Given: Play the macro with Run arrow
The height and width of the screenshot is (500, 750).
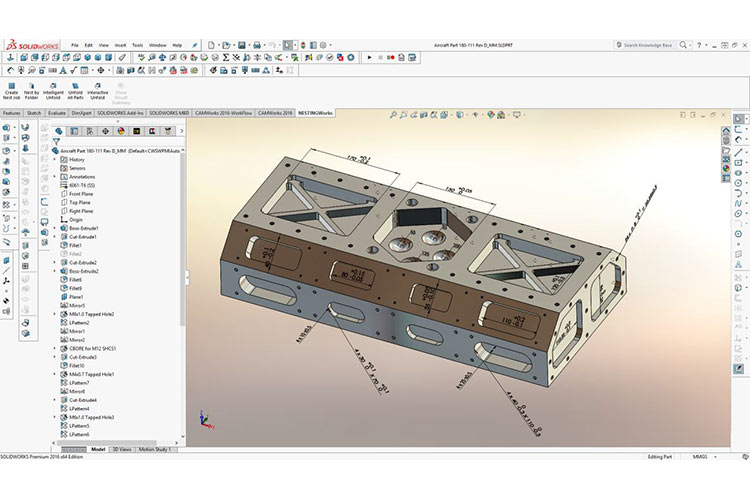Looking at the screenshot, I should pyautogui.click(x=369, y=57).
